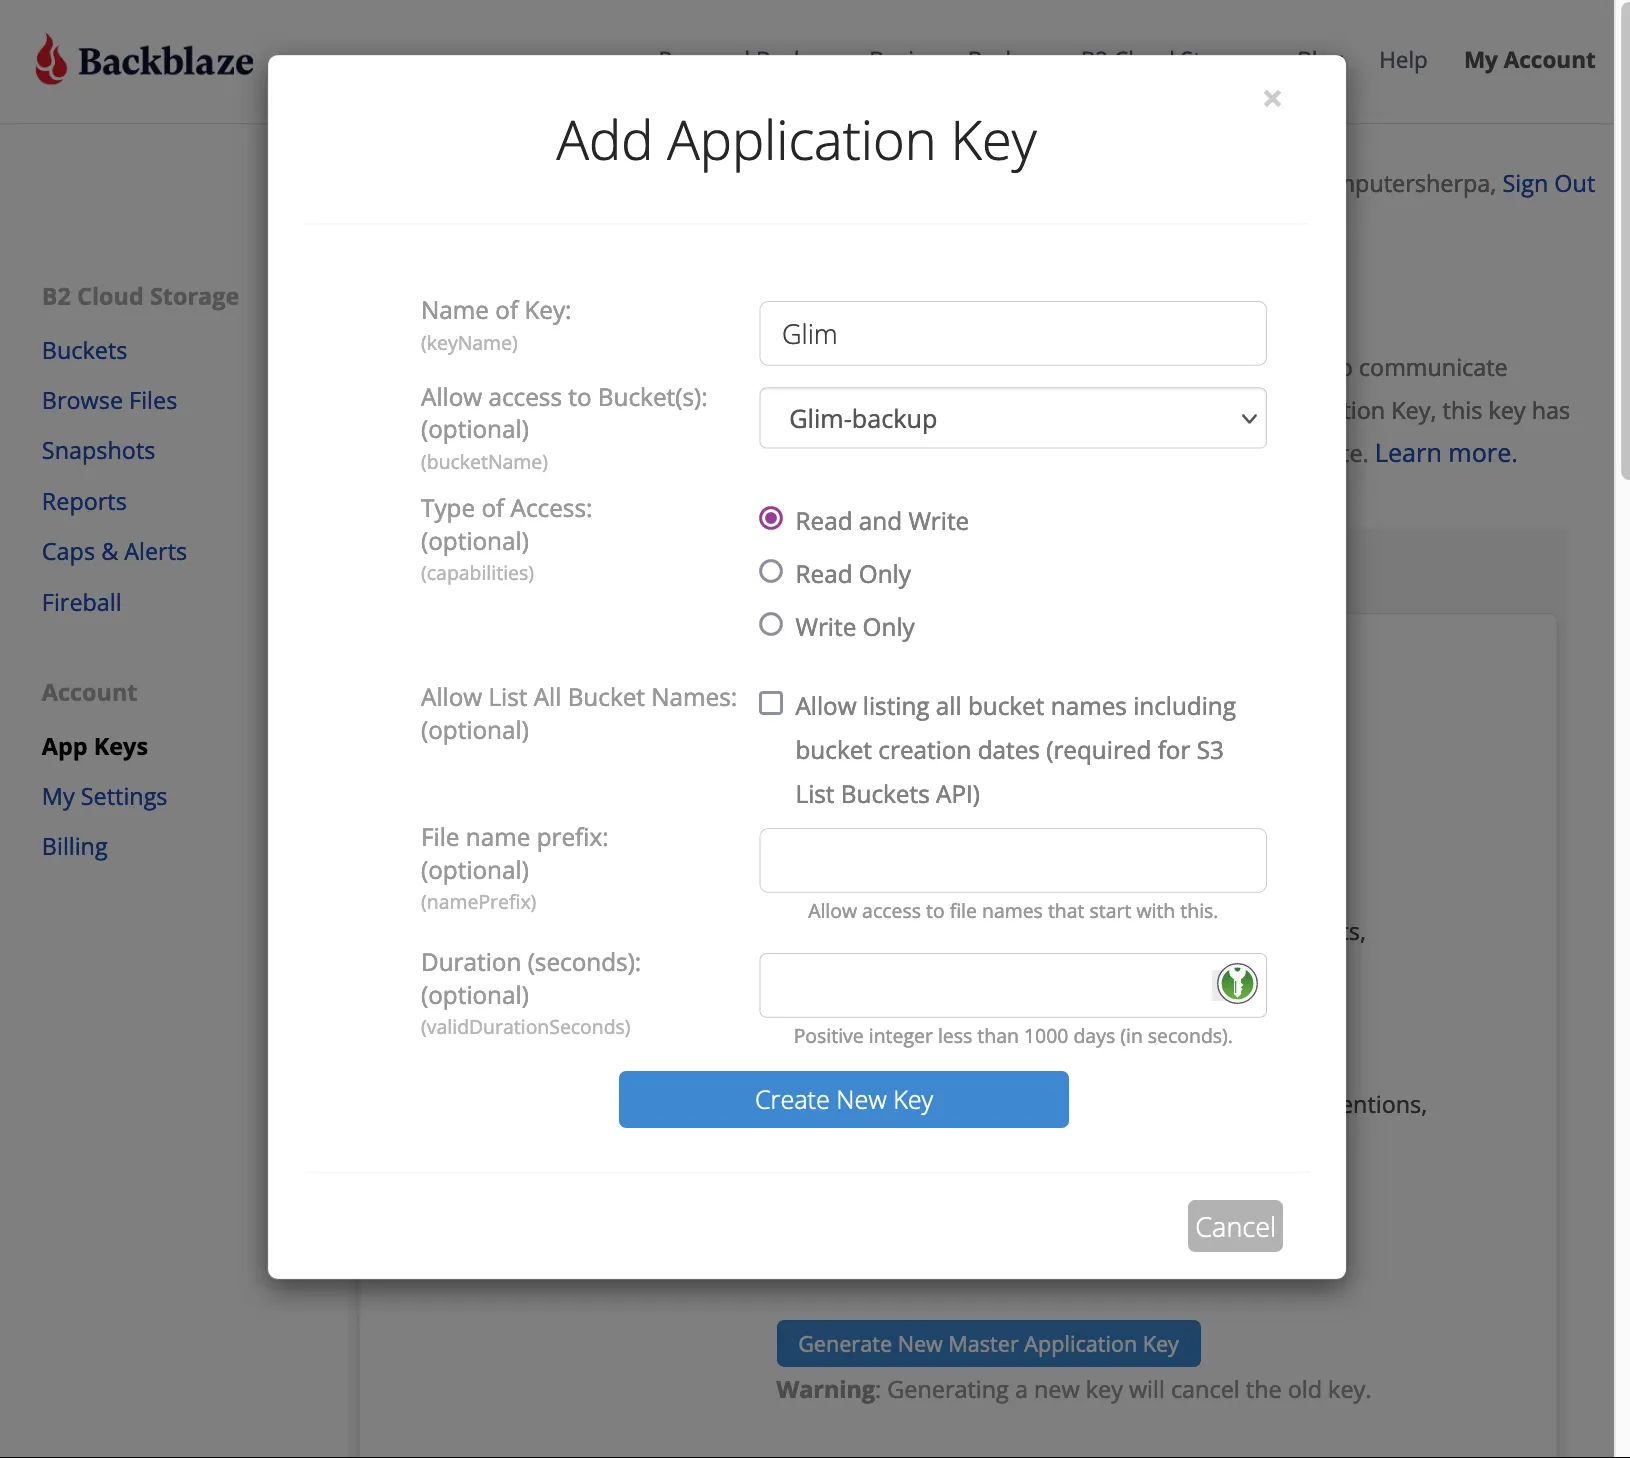Open the Buckets page
Viewport: 1630px width, 1458px height.
tap(84, 350)
